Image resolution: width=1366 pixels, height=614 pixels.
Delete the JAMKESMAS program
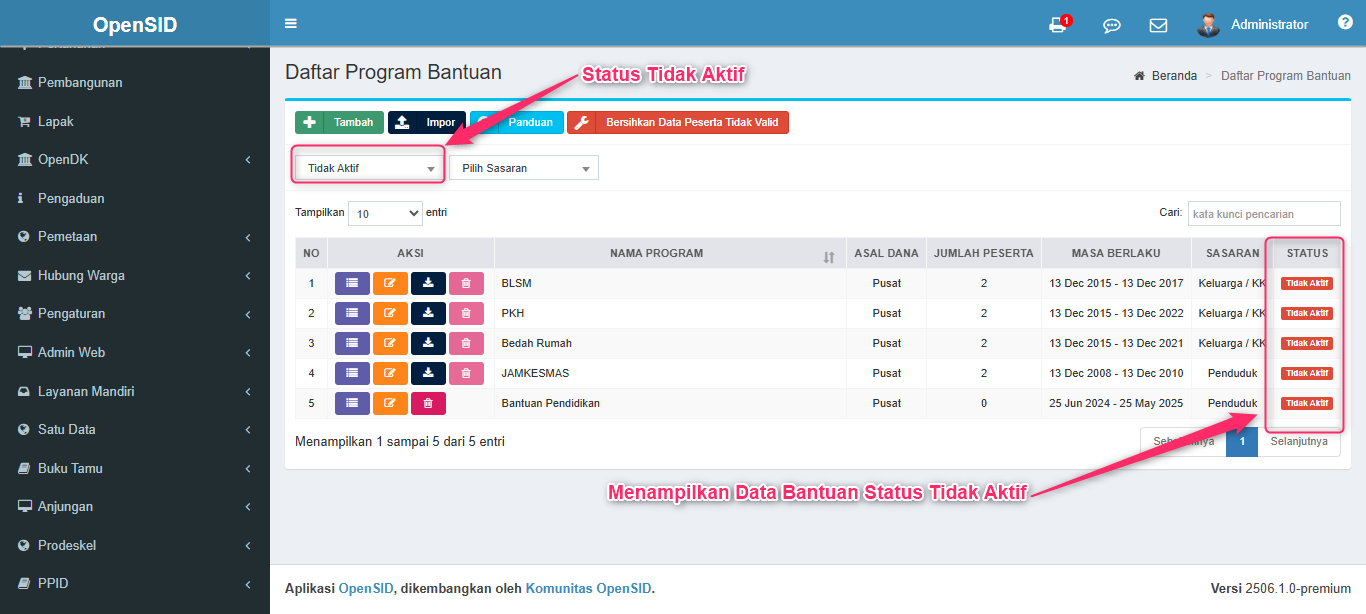point(466,373)
